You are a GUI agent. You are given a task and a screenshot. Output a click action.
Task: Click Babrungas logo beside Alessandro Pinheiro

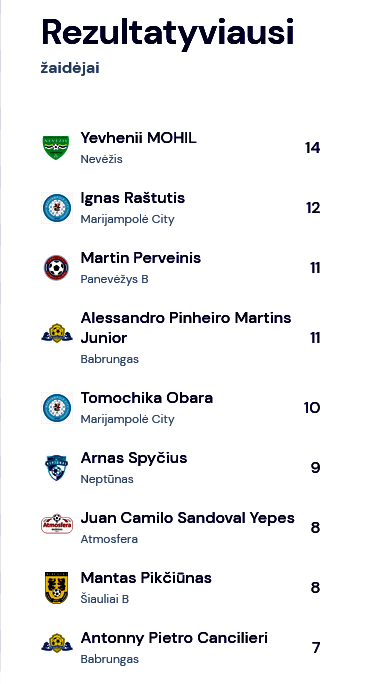[57, 333]
